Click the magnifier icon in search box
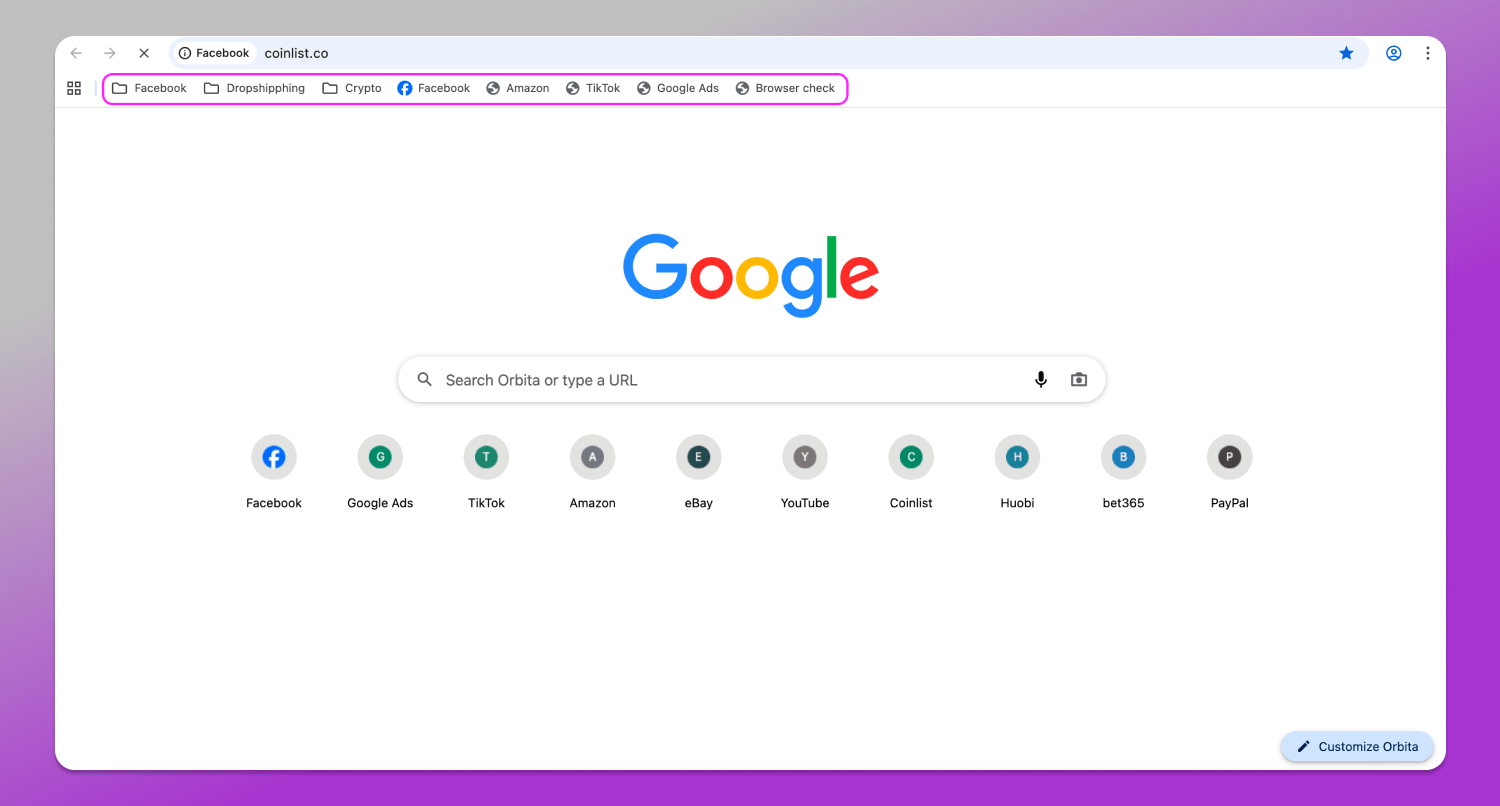Screen dimensions: 1500x806 425,380
